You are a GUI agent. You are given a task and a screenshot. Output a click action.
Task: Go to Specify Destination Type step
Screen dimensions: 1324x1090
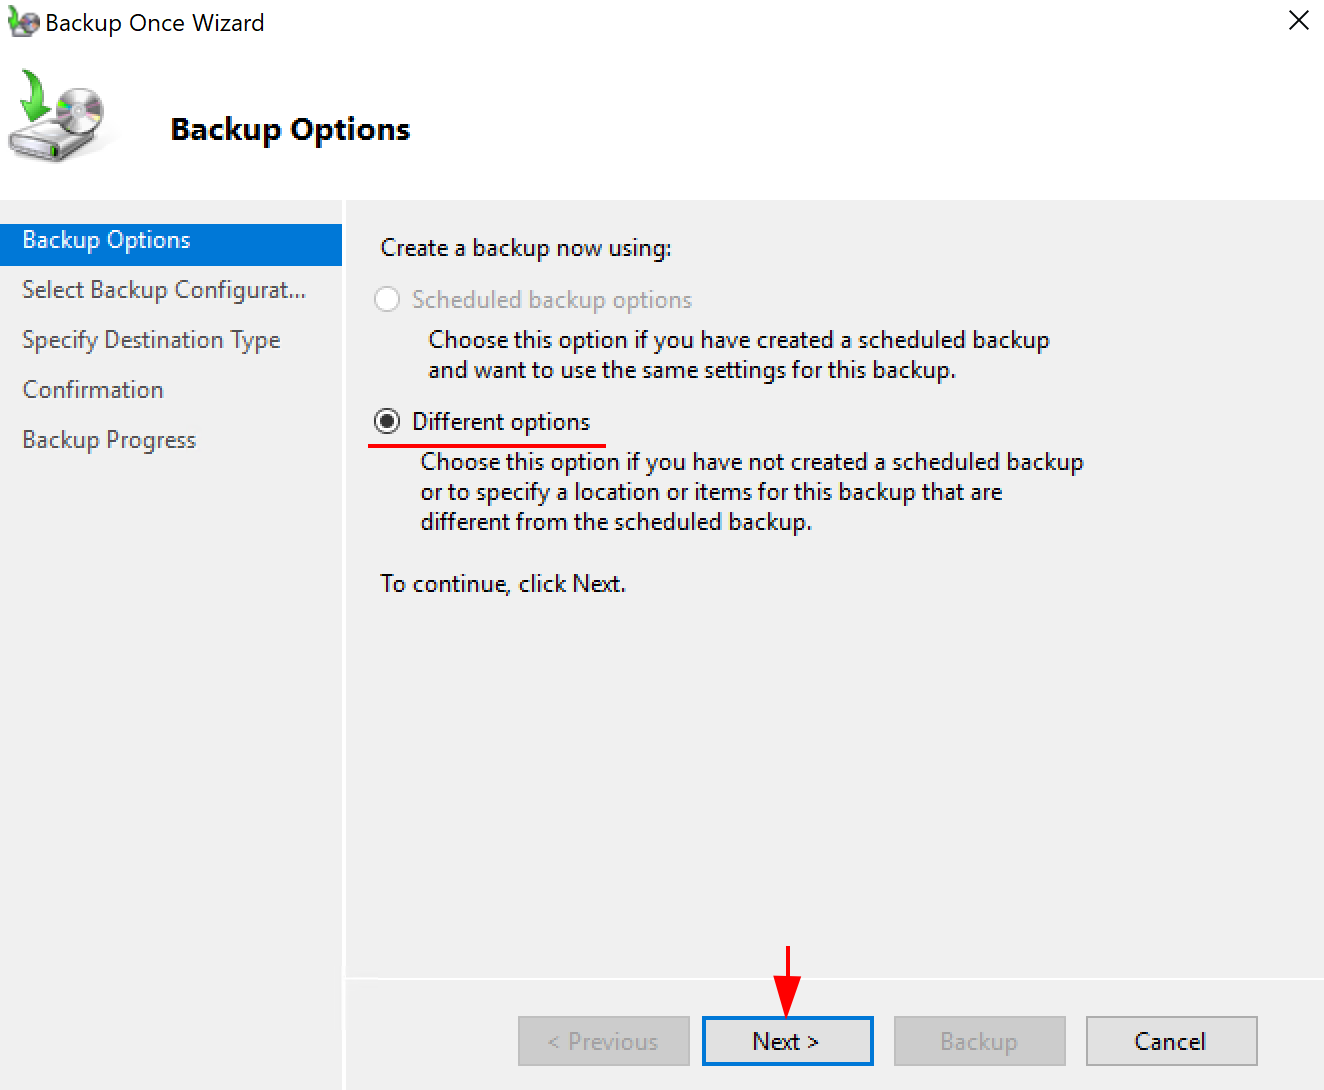click(x=151, y=340)
